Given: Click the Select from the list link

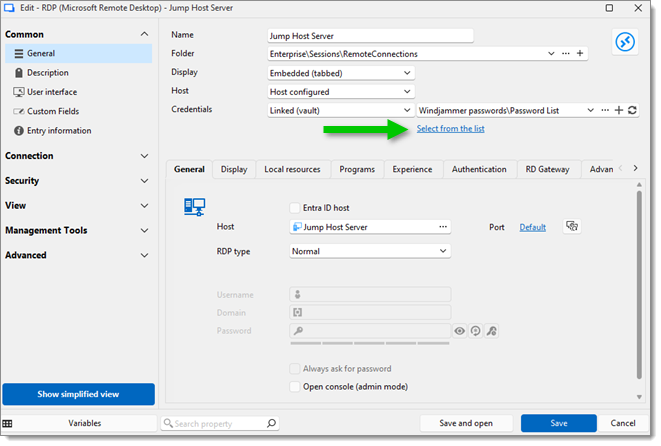Looking at the screenshot, I should point(450,129).
